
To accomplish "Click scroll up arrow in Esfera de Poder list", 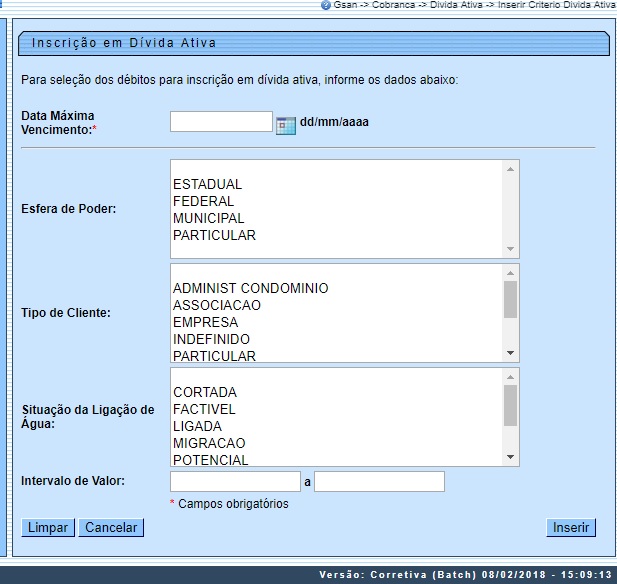I will point(510,169).
